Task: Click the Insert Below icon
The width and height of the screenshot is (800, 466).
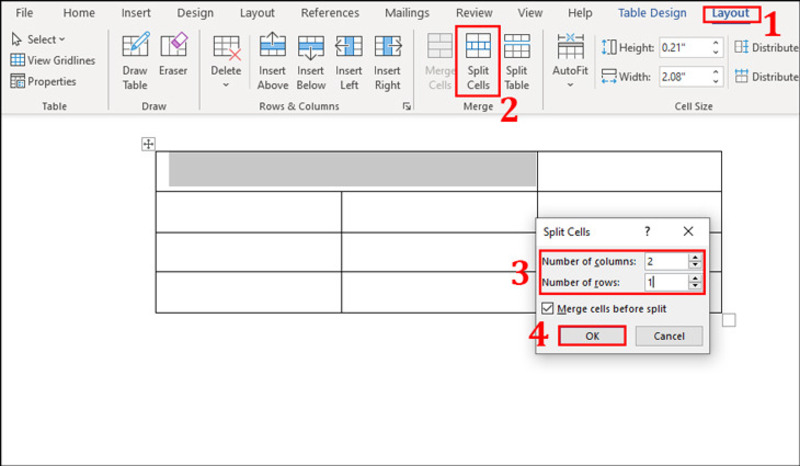Action: [x=311, y=61]
